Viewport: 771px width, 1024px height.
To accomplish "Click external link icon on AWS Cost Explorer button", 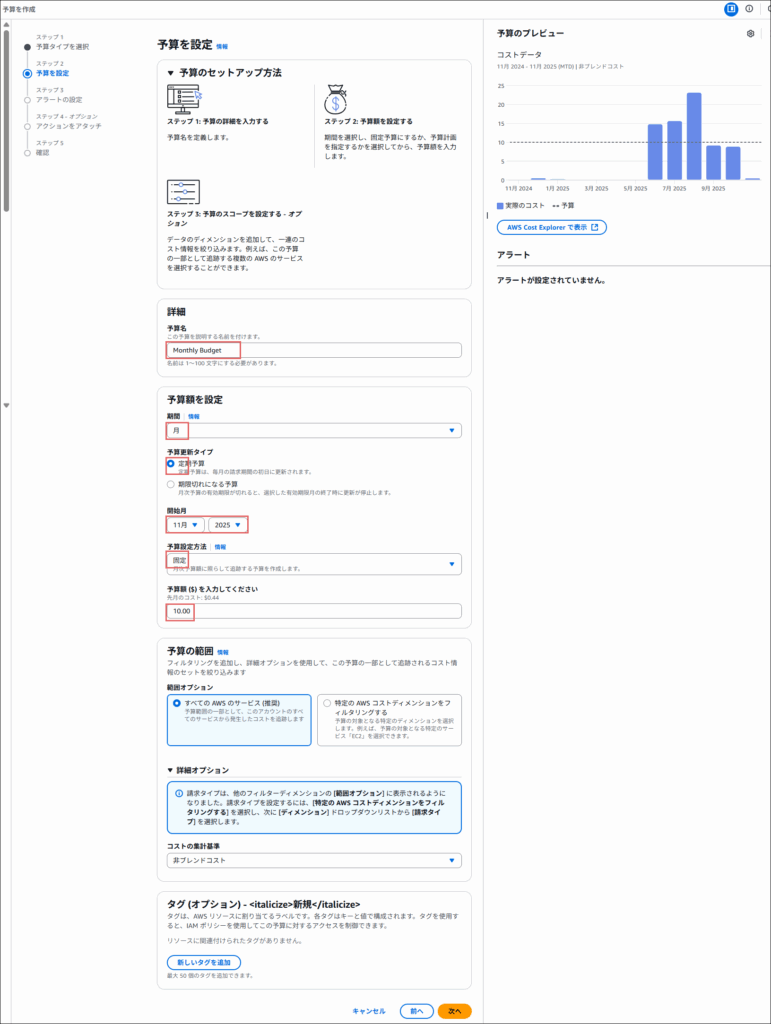I will pos(594,227).
